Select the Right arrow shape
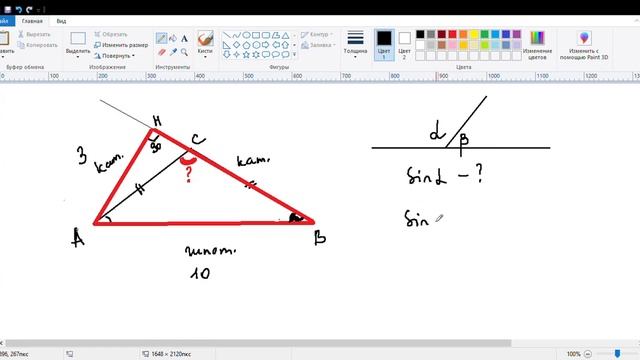 (266, 45)
